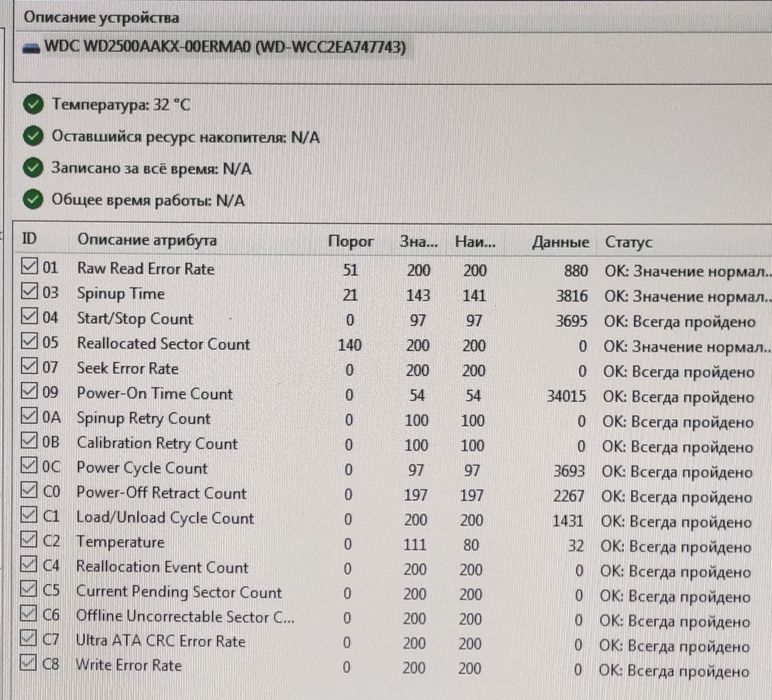Select Spinup Retry Count attribute name
The height and width of the screenshot is (700, 772).
(143, 418)
